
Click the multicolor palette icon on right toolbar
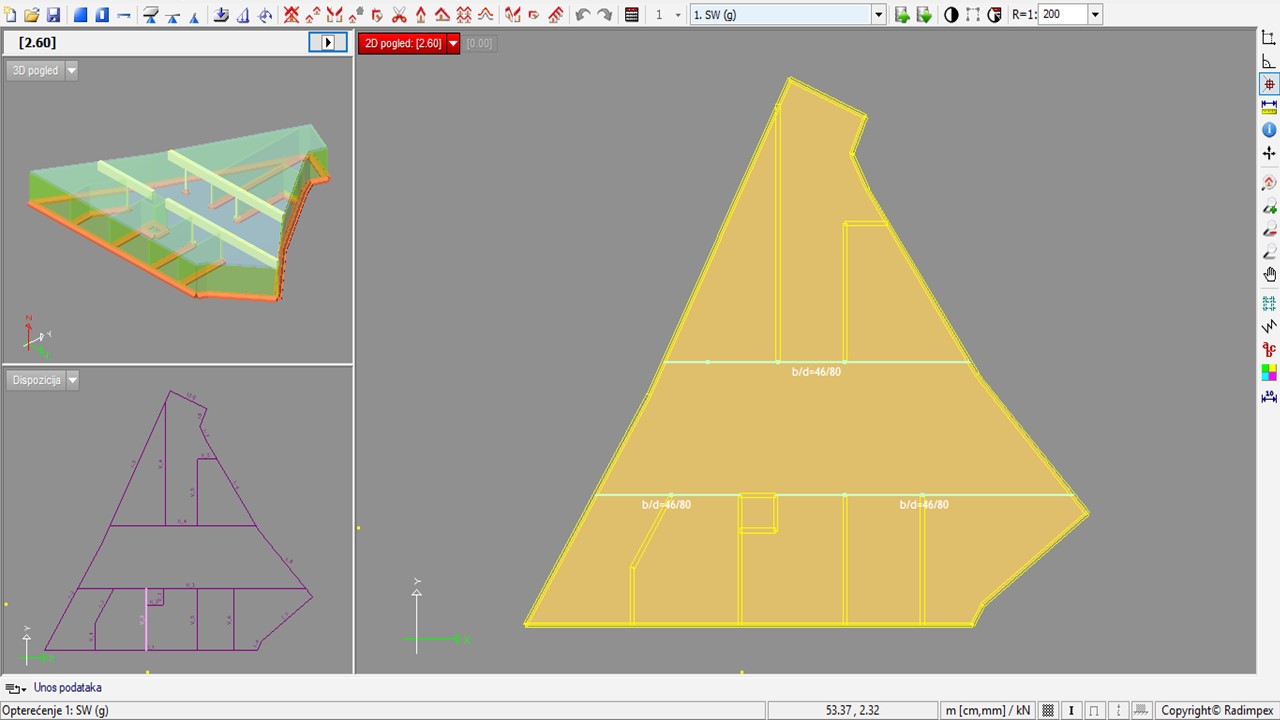pyautogui.click(x=1269, y=373)
